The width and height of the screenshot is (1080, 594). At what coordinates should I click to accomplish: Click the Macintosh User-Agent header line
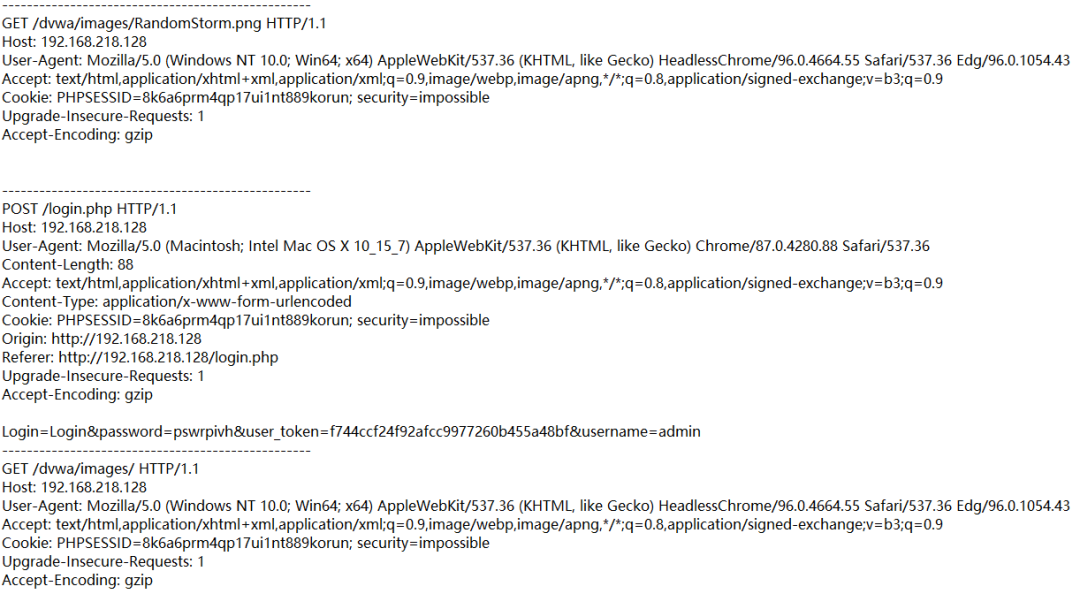tap(466, 246)
